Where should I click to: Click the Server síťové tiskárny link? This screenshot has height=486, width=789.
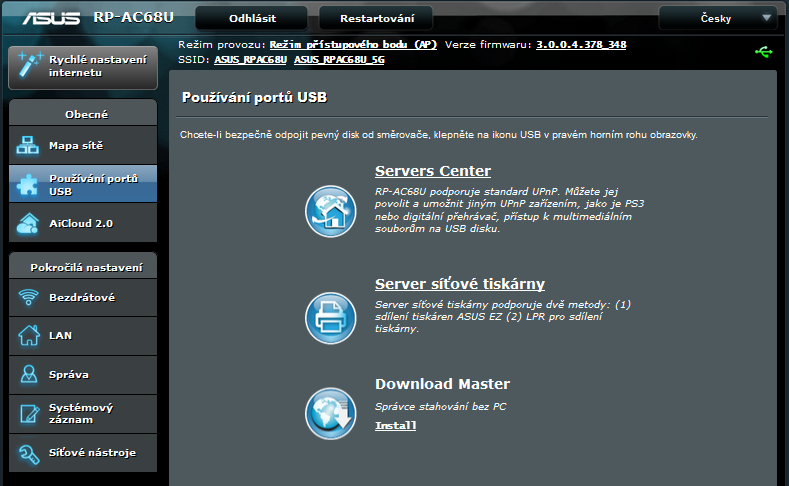[460, 284]
